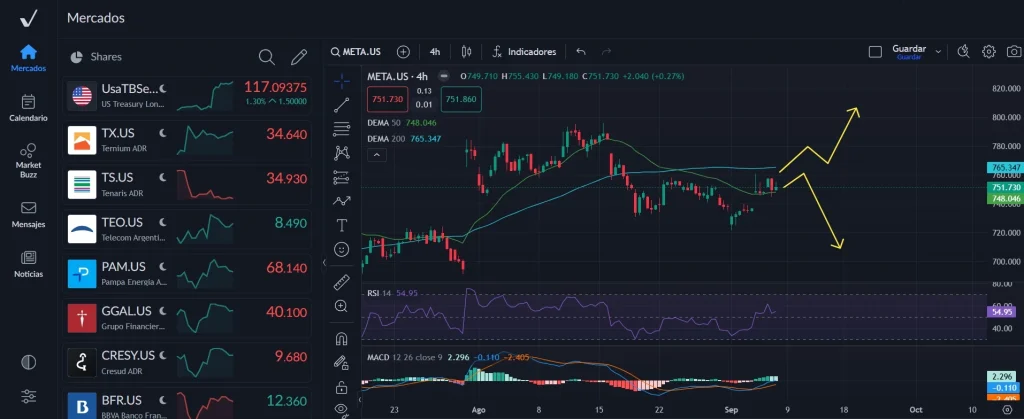Change the 4h timeframe interval
The image size is (1024, 419).
(435, 52)
